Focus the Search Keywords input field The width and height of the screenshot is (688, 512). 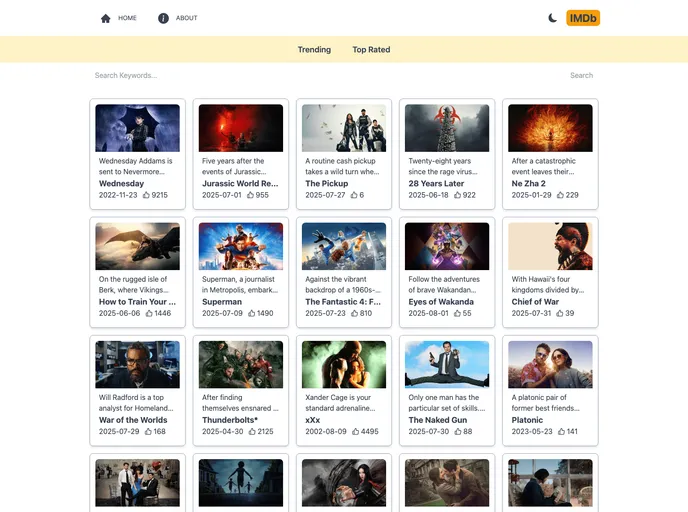pos(327,75)
